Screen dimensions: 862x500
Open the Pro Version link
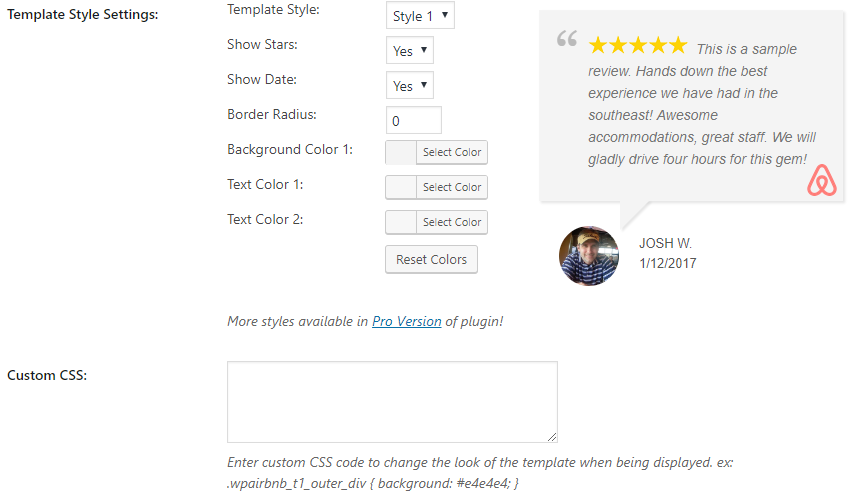click(407, 321)
